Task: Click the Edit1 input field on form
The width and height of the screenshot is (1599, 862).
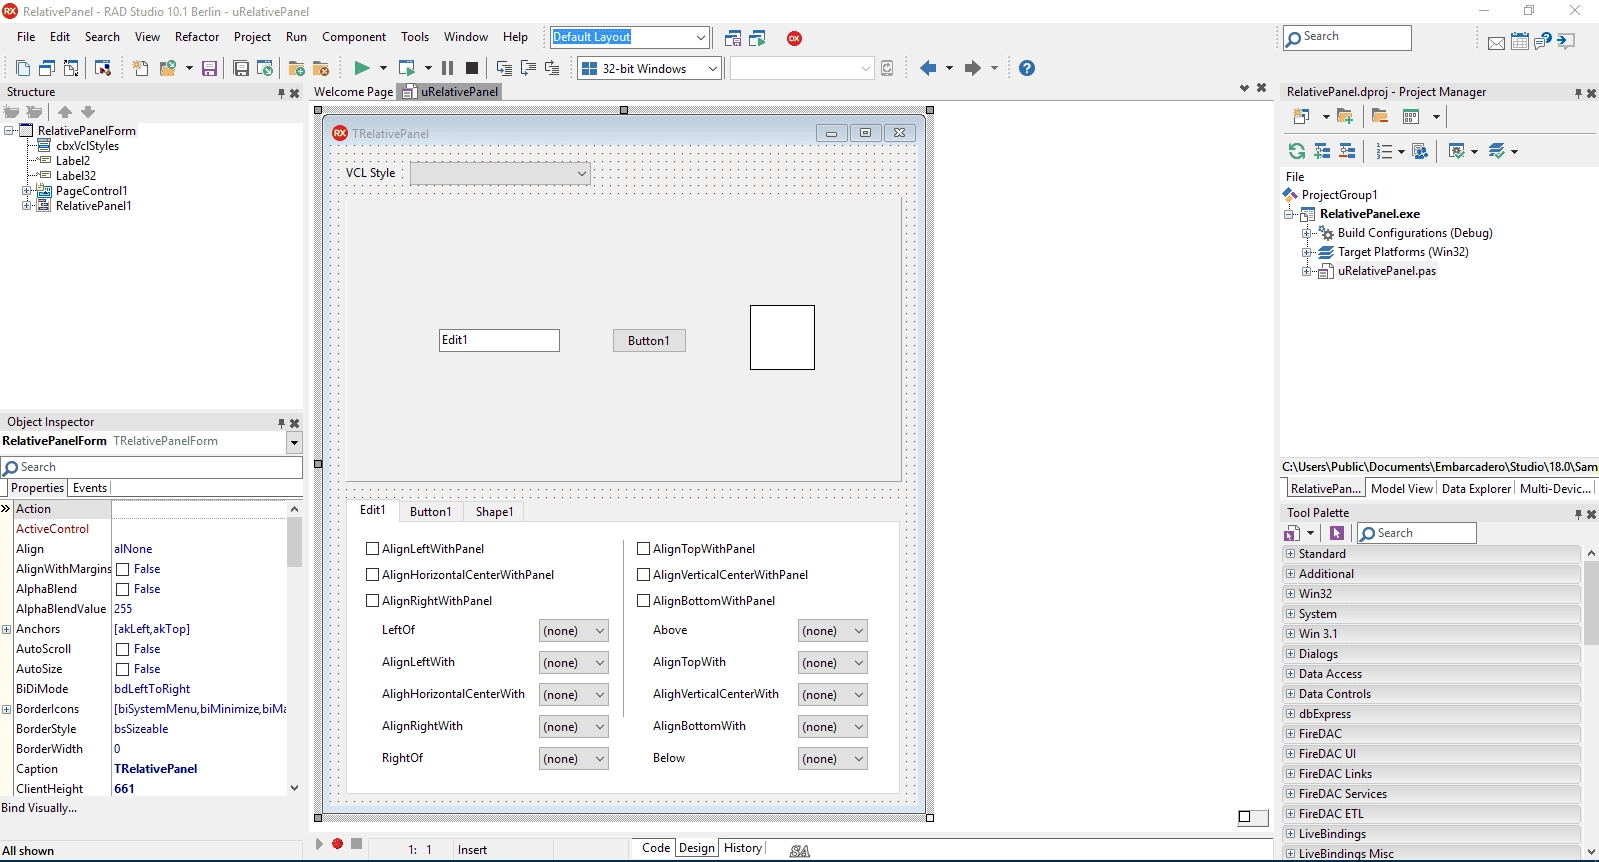Action: (x=499, y=340)
